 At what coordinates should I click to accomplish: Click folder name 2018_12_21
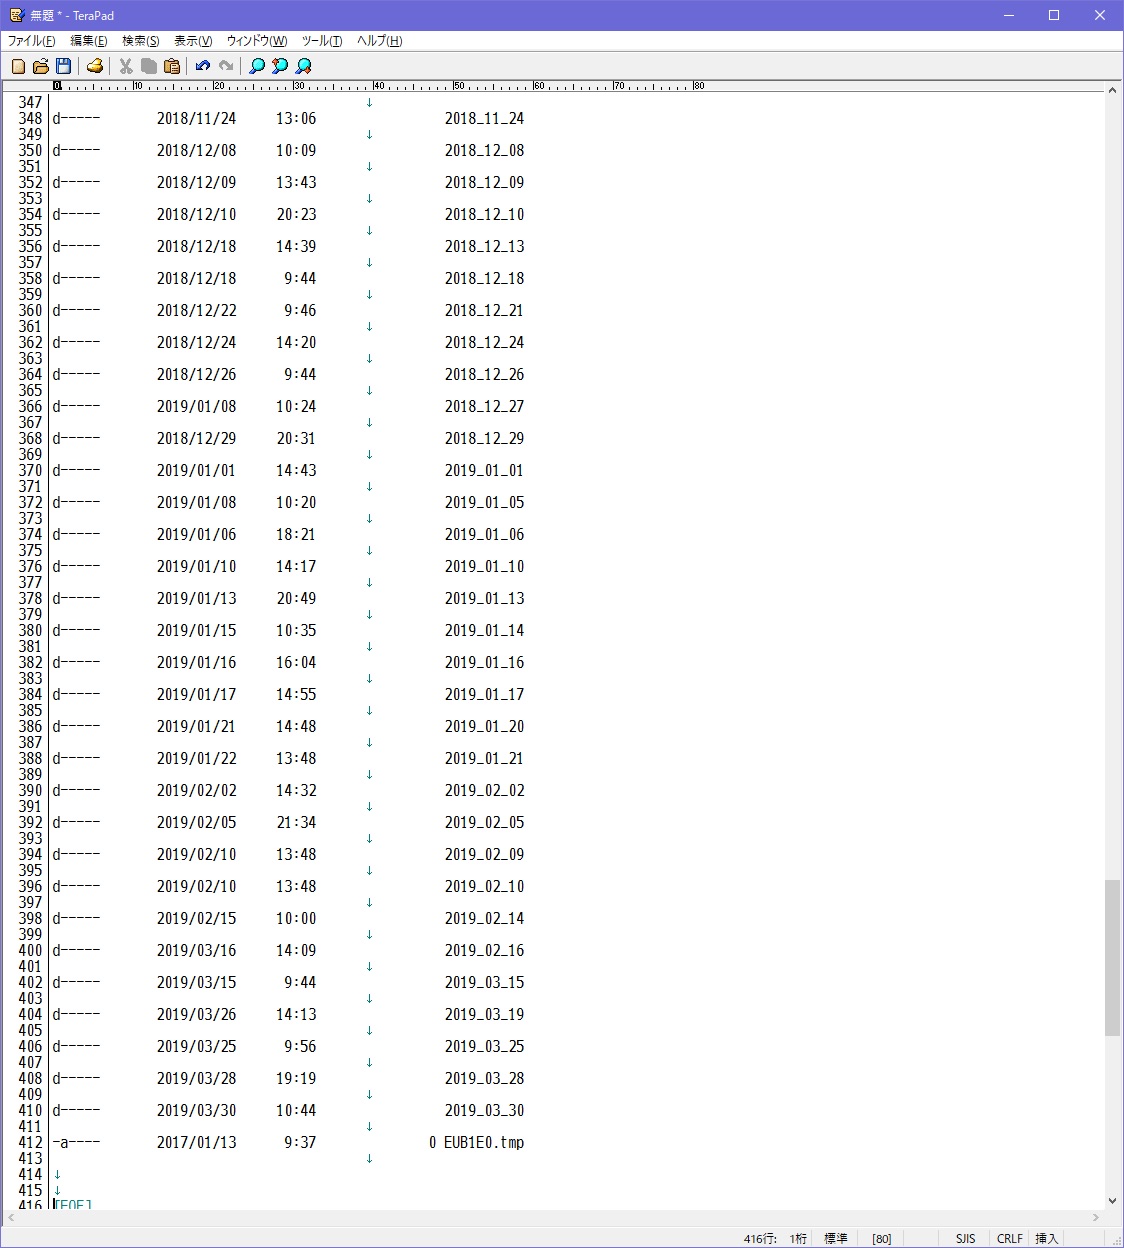[x=484, y=310]
